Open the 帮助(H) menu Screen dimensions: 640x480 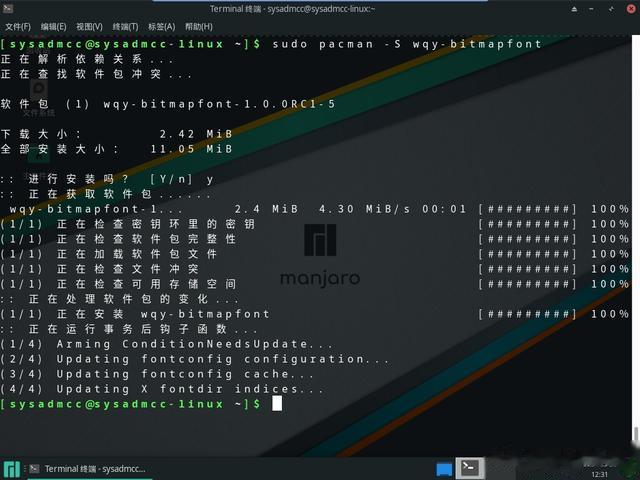tap(199, 27)
